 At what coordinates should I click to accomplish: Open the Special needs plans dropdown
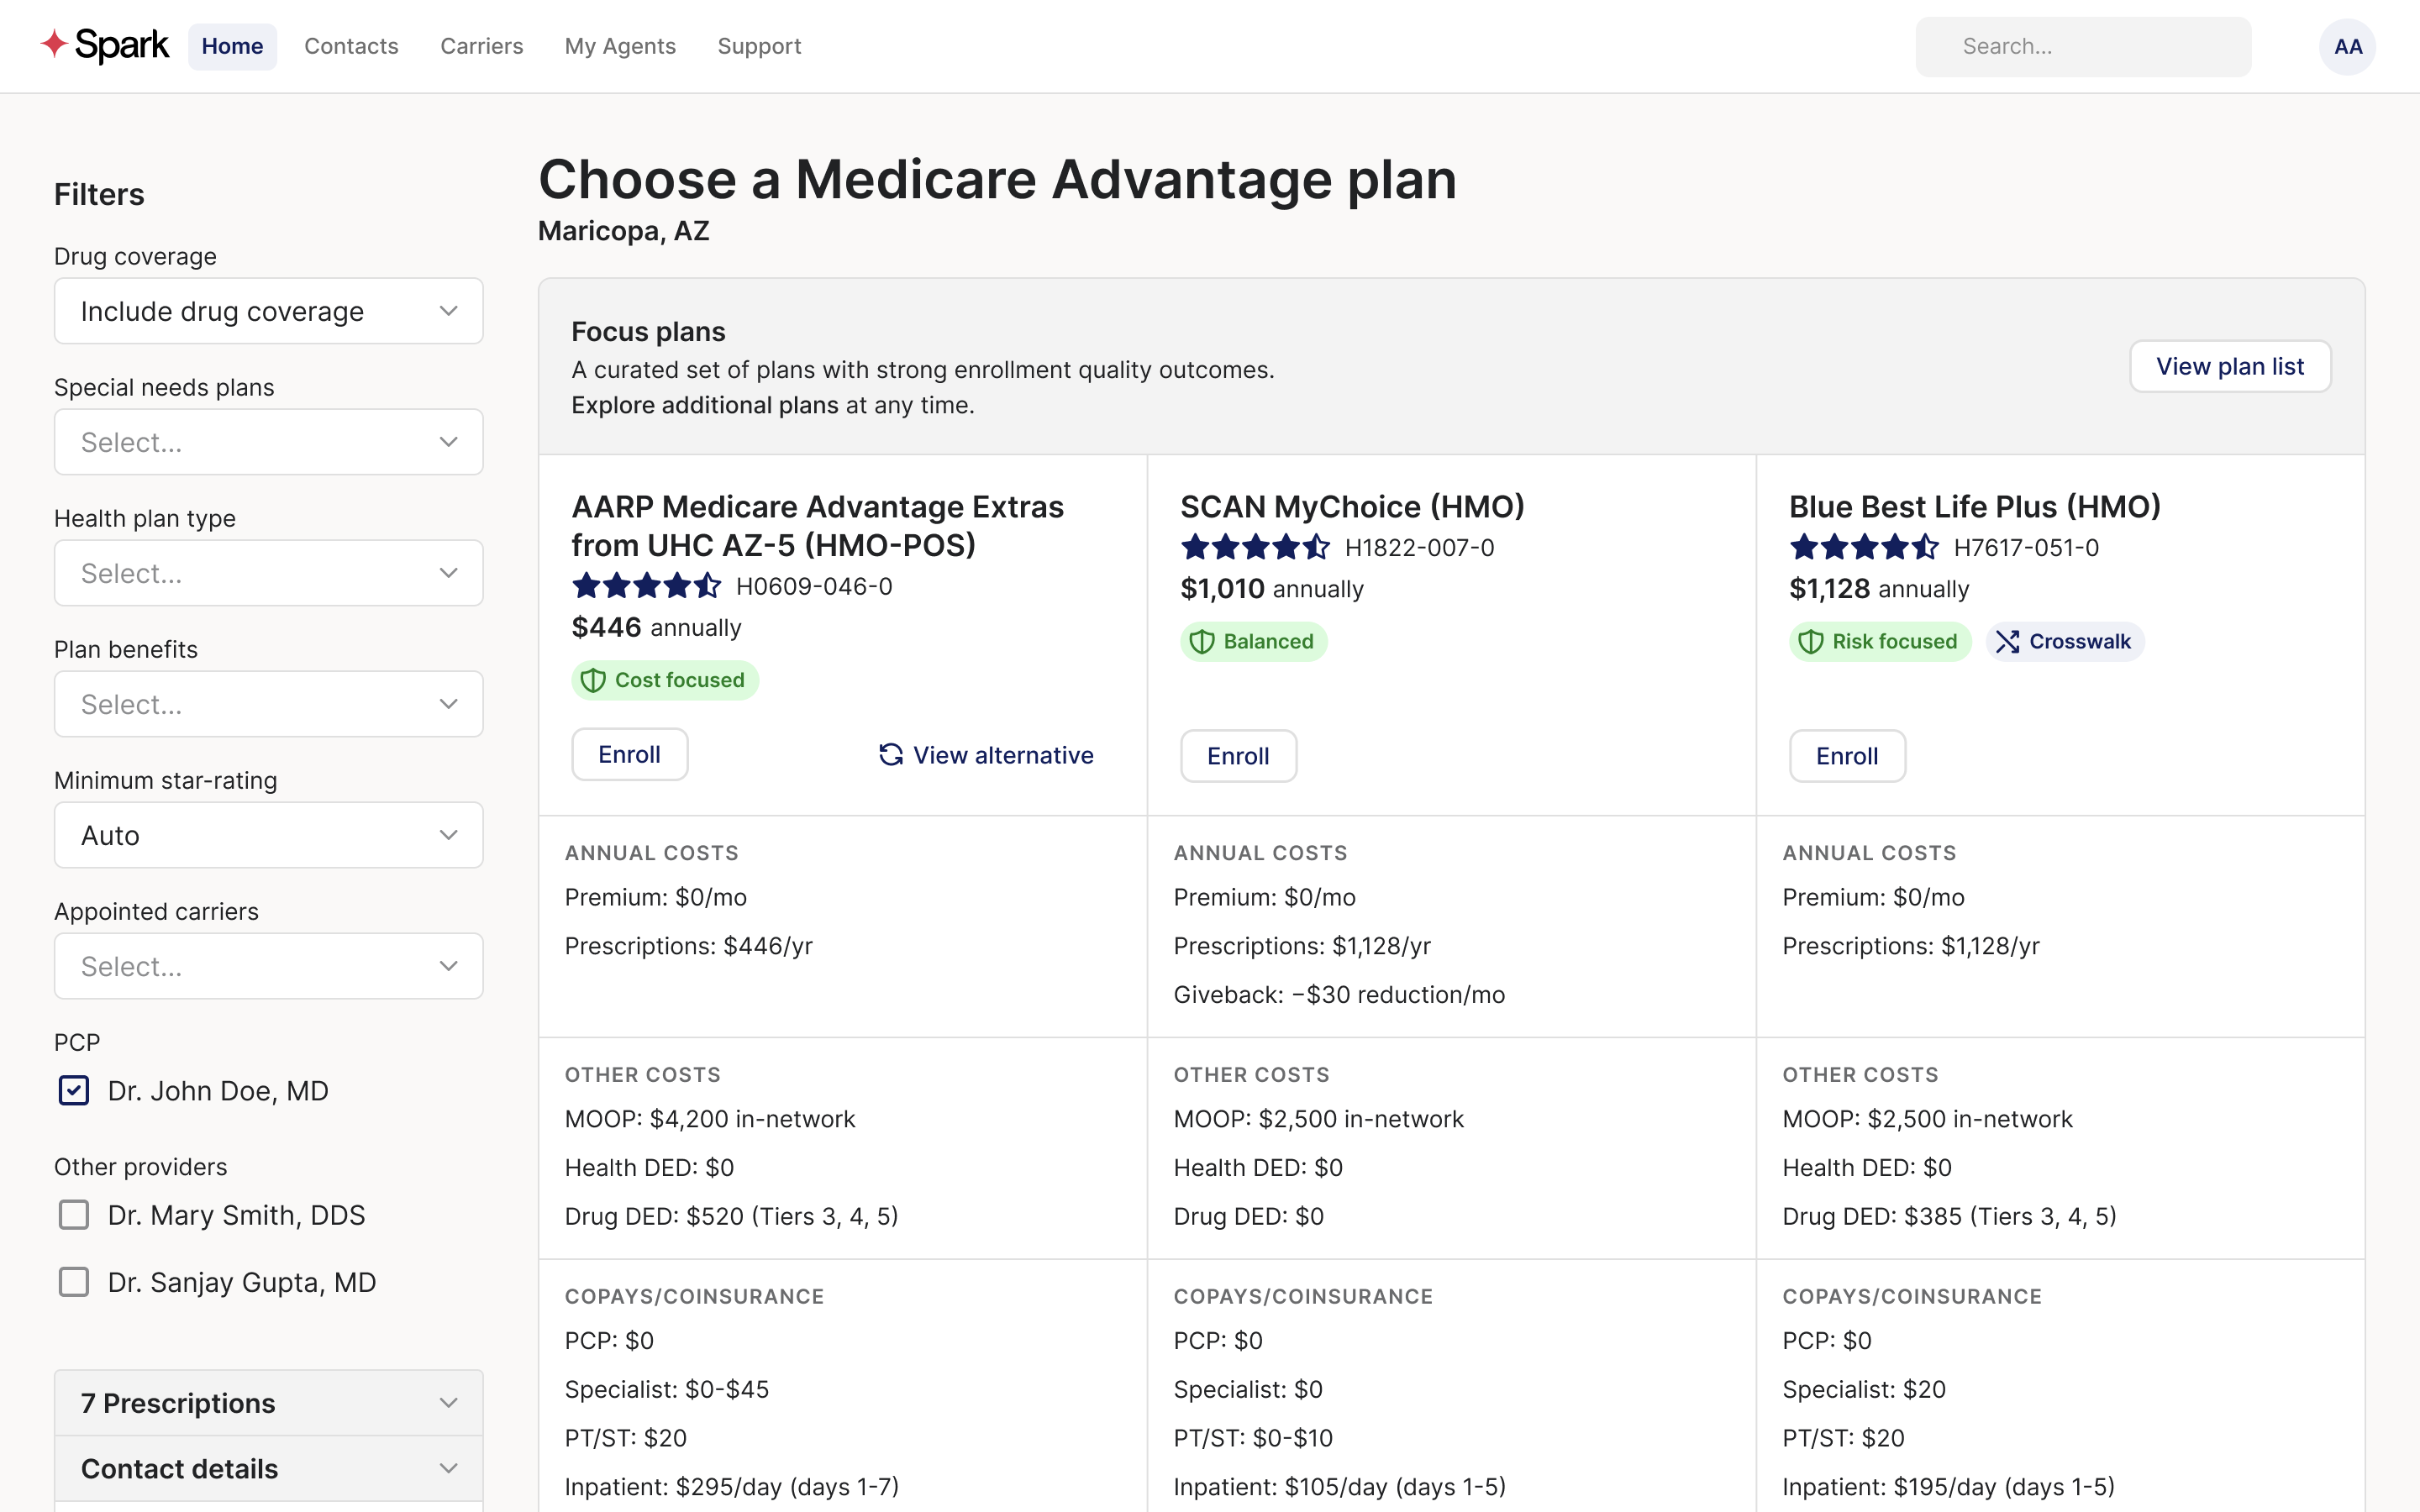269,442
